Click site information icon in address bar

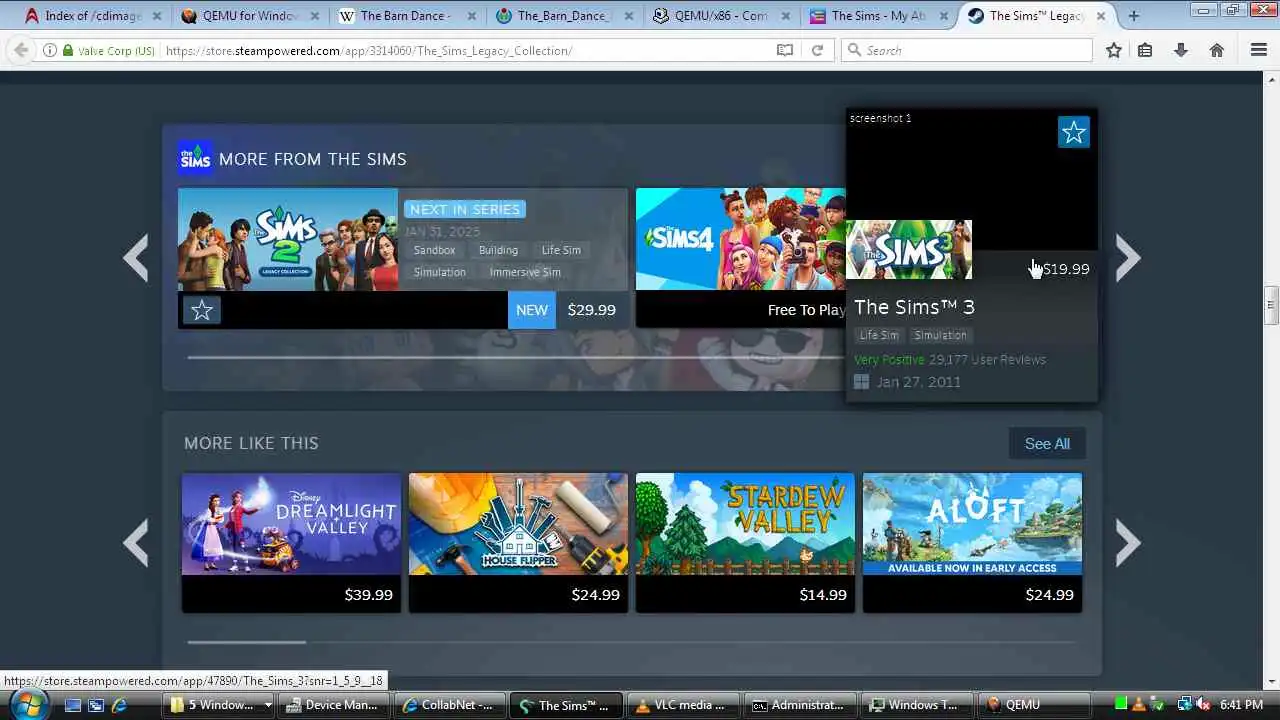(x=48, y=50)
